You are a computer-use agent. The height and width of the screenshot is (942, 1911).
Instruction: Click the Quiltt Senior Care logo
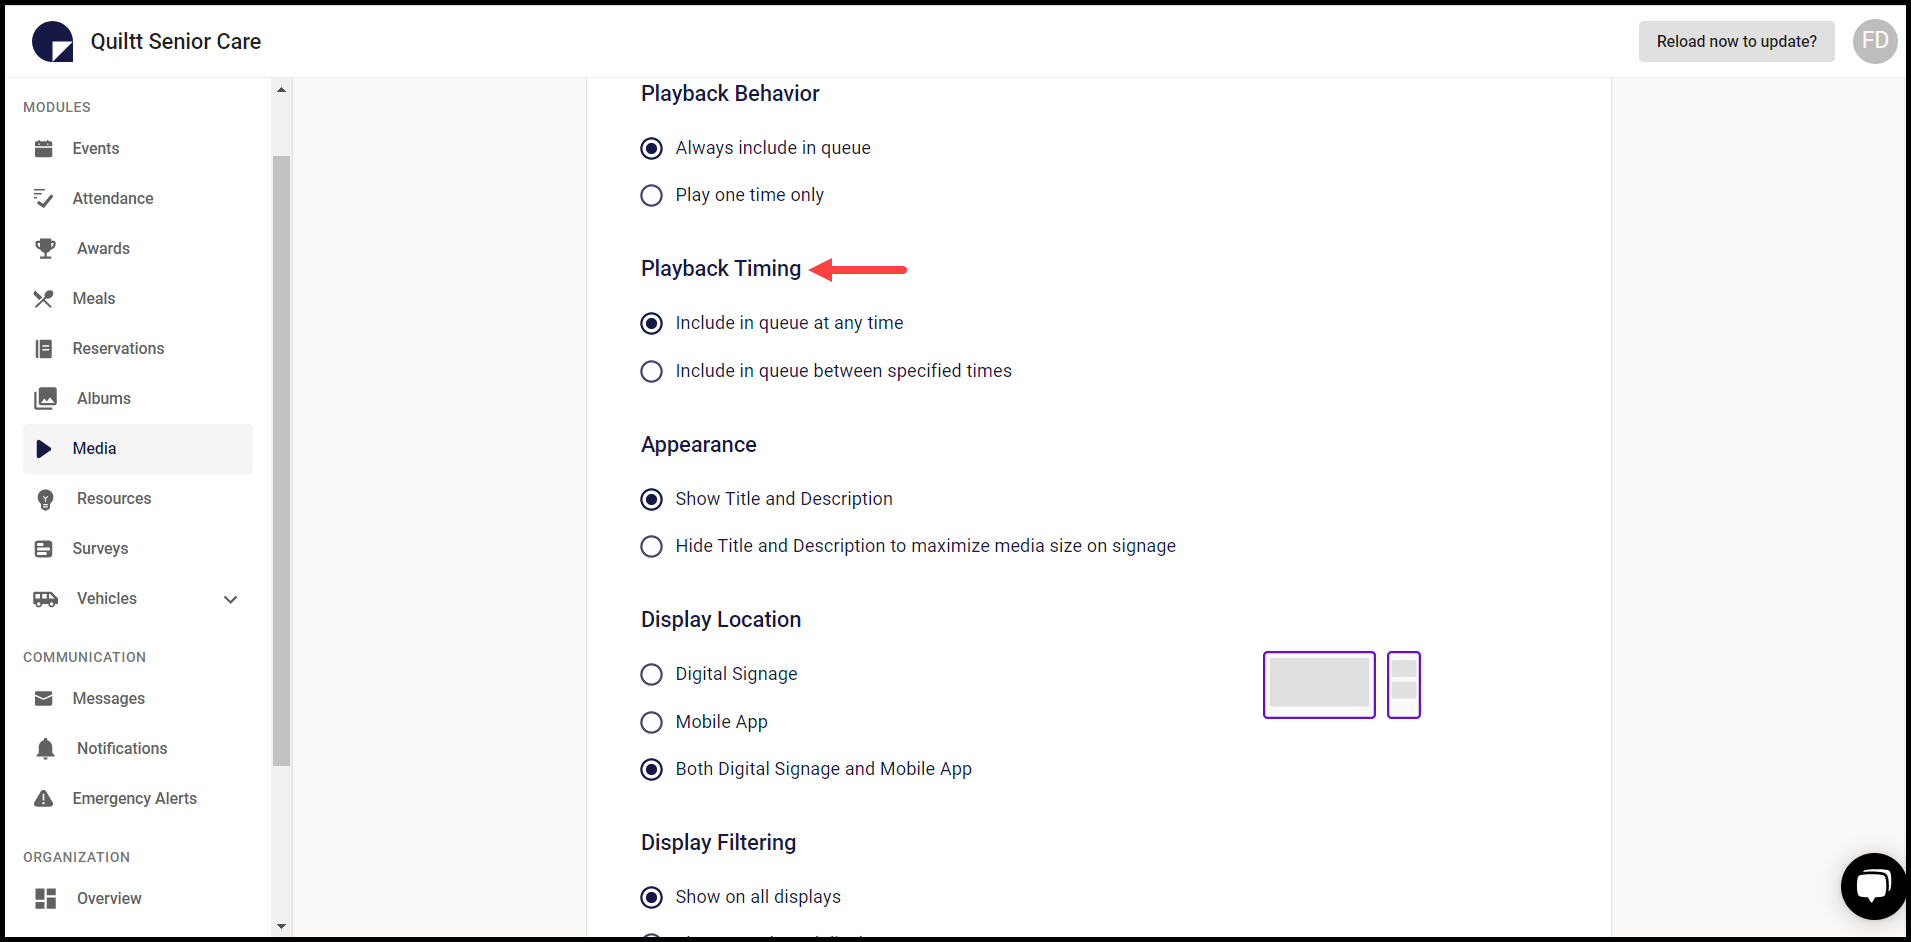pyautogui.click(x=53, y=42)
